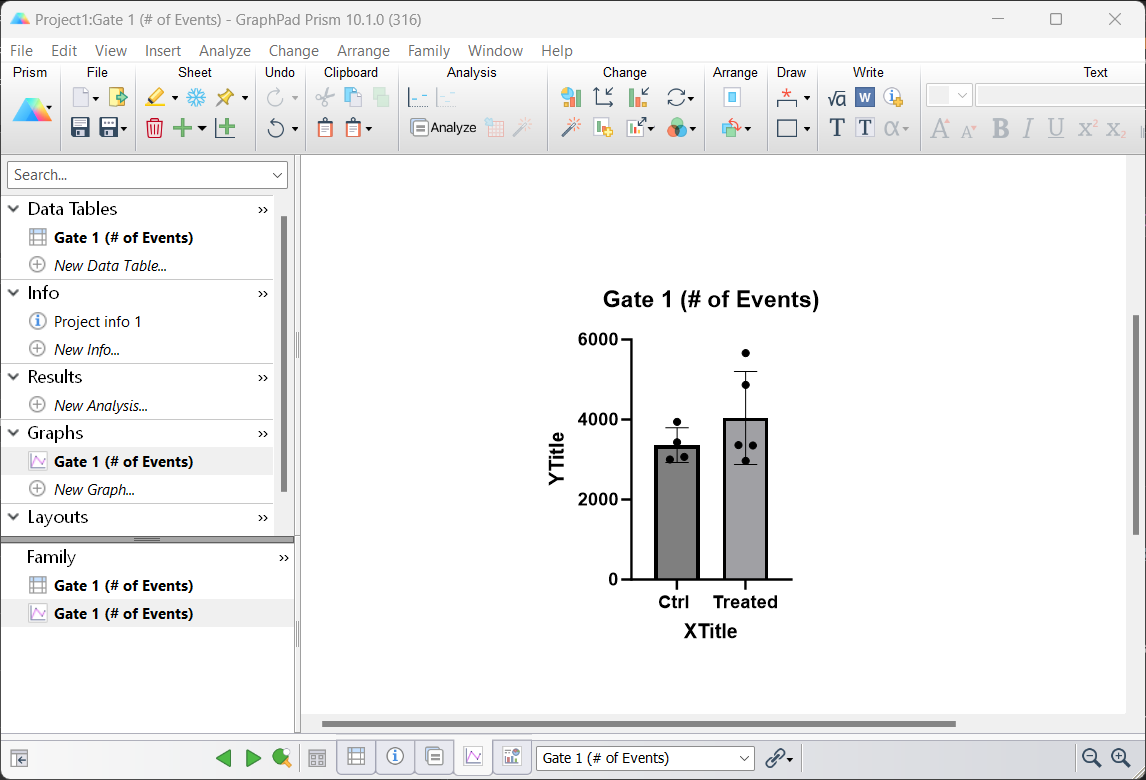Open the sheet selector dropdown at bottom
Screen dimensions: 1146x780
click(x=744, y=758)
